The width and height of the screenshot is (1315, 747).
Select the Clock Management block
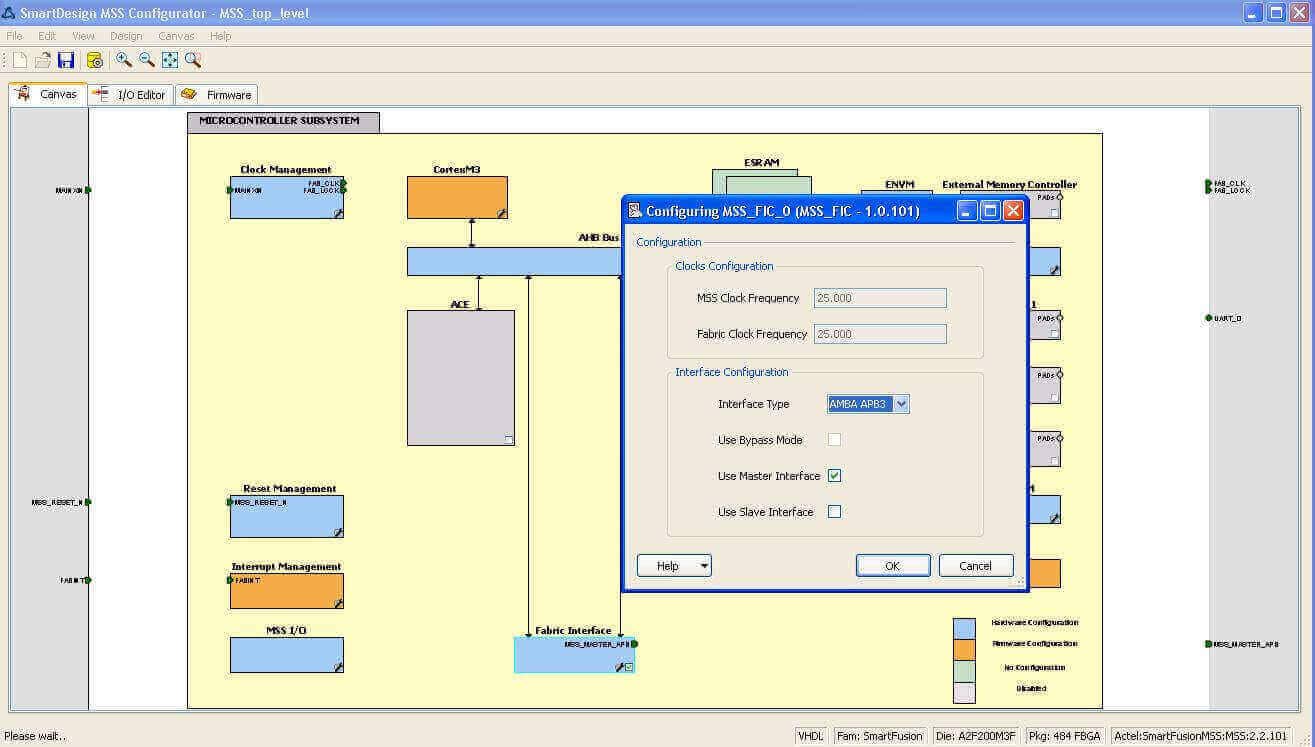(287, 197)
